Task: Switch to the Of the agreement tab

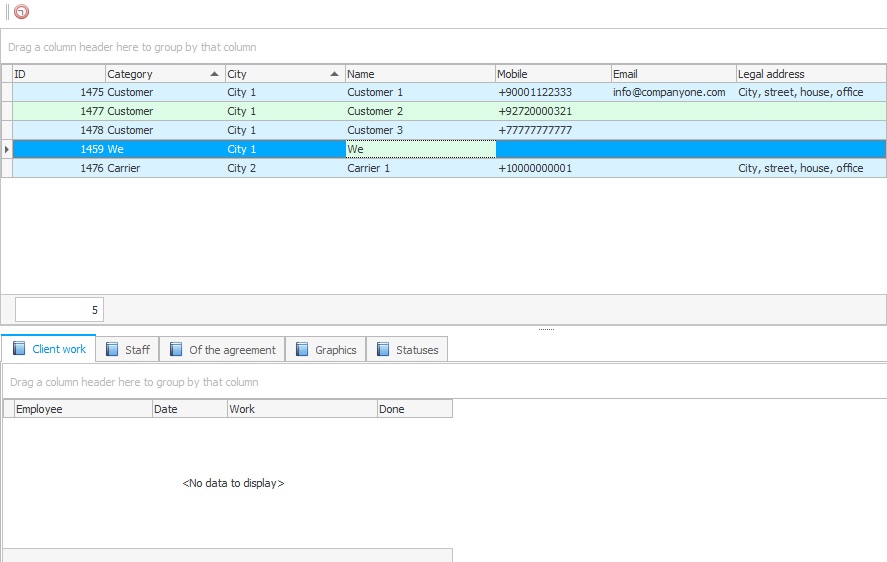Action: [x=222, y=349]
